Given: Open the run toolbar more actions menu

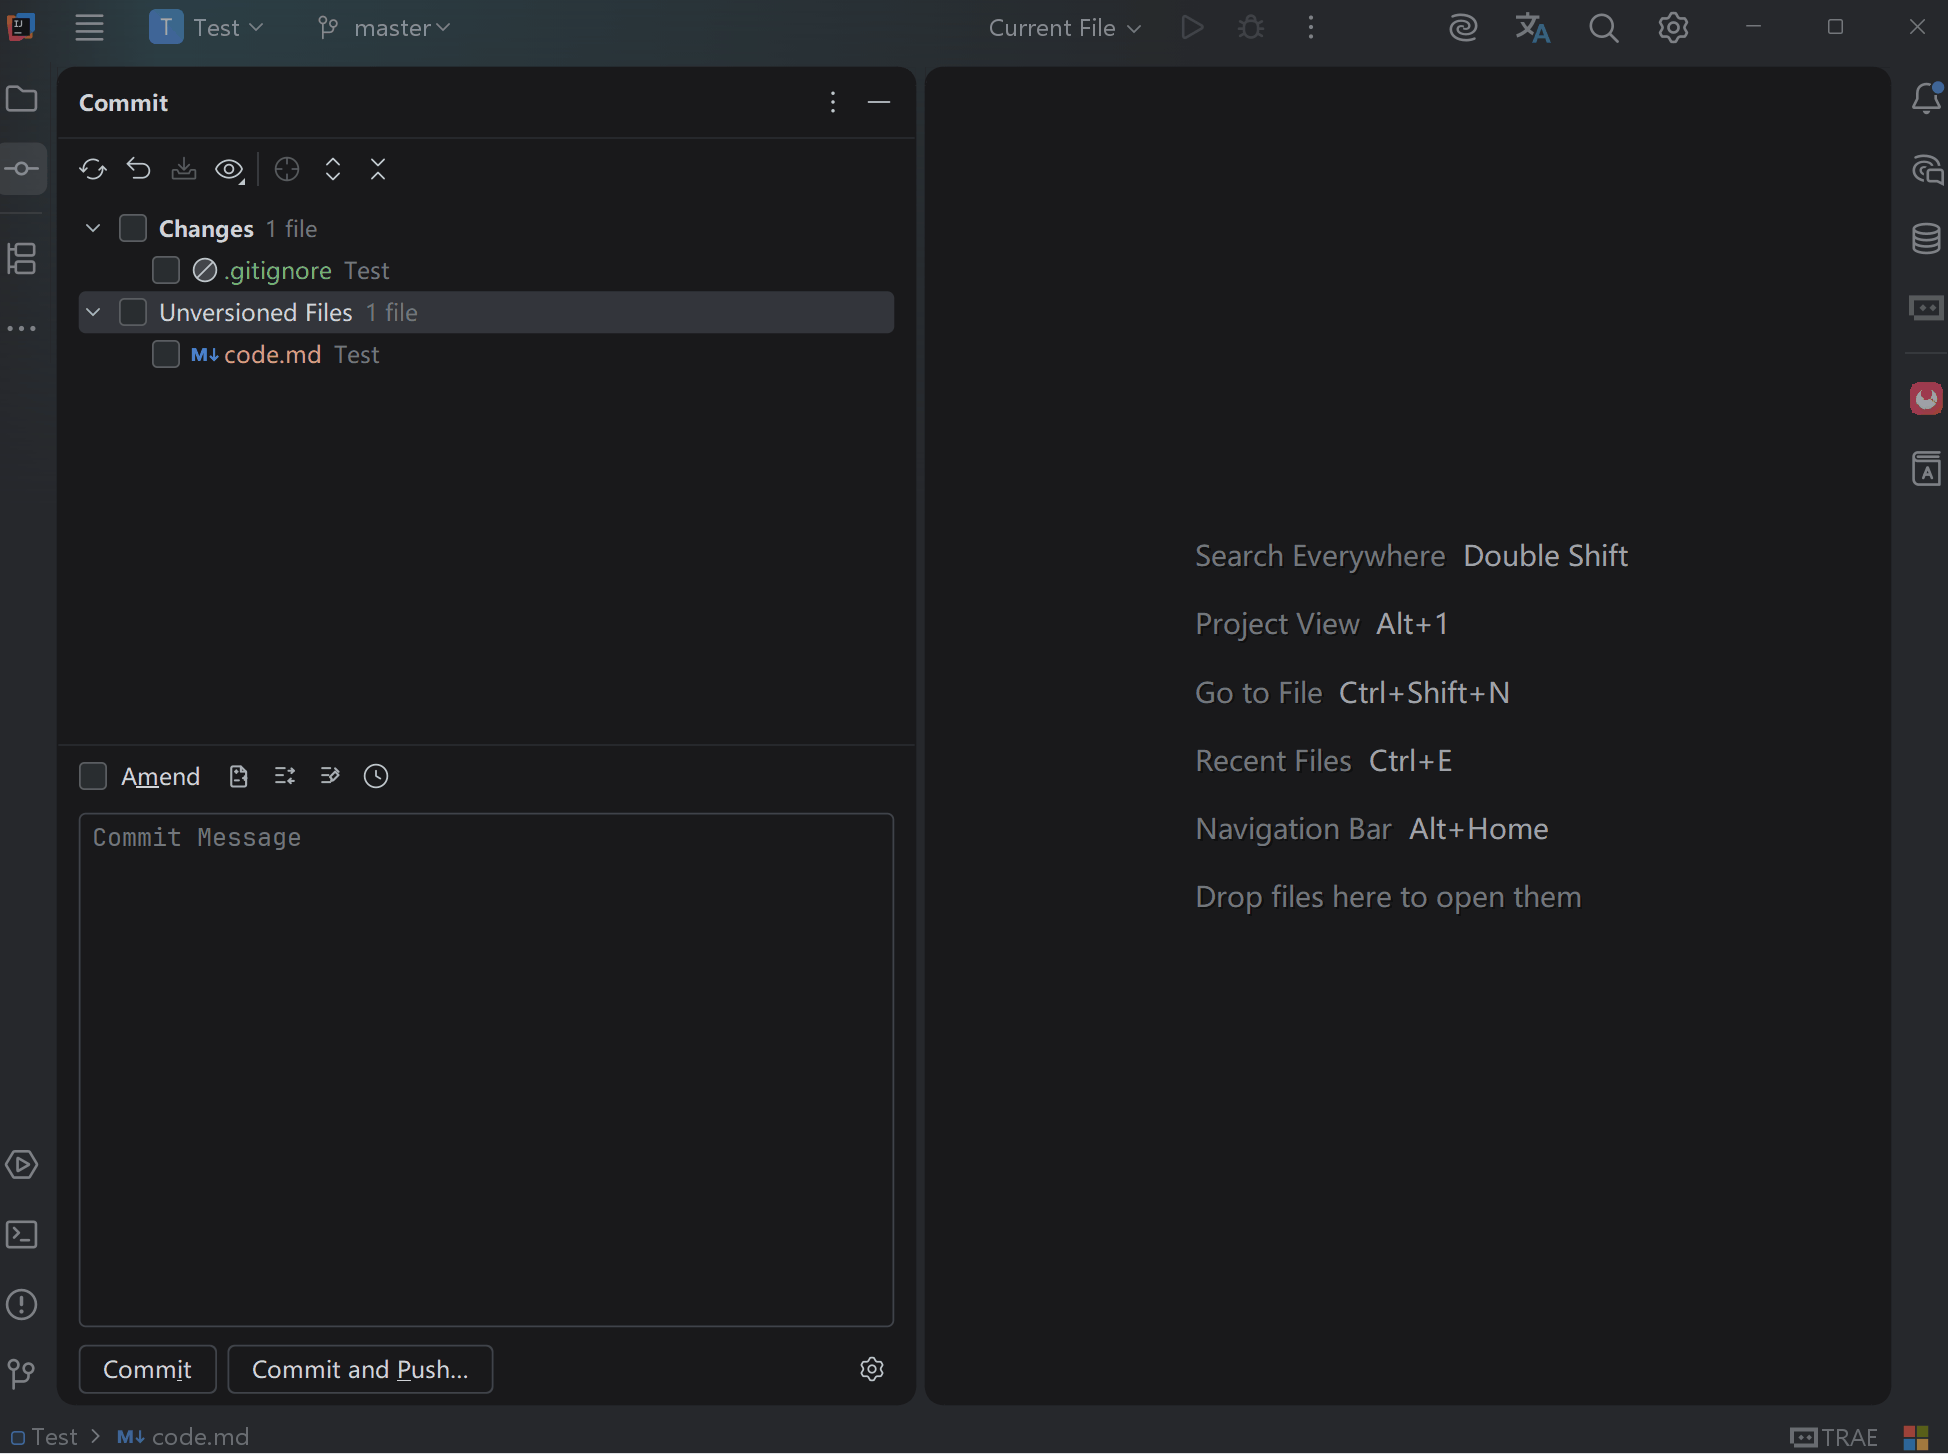Looking at the screenshot, I should [1311, 27].
